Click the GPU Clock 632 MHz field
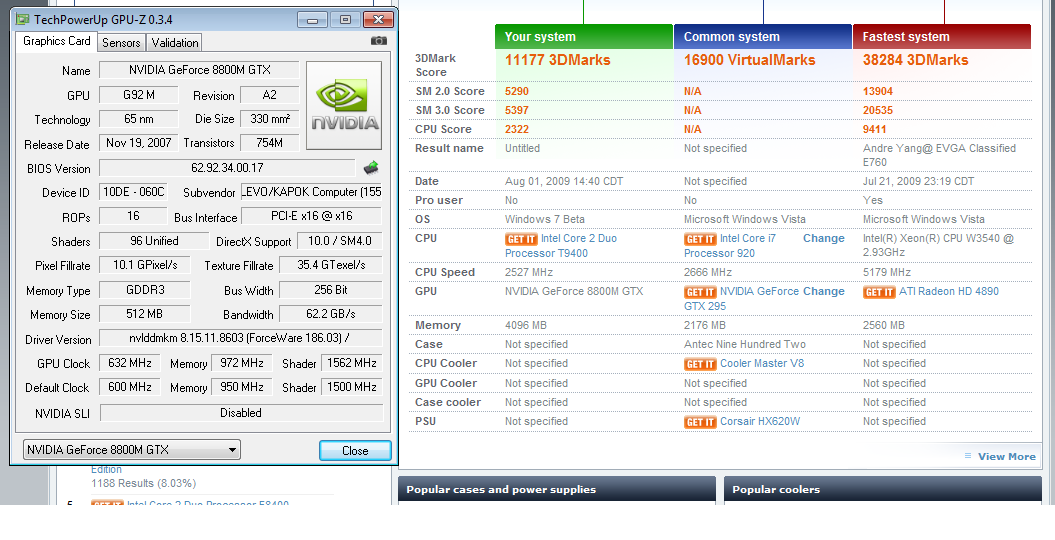This screenshot has height=540, width=1055. (130, 363)
